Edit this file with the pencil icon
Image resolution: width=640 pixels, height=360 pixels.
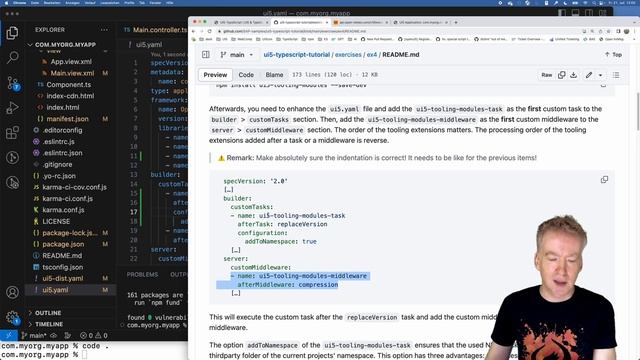[x=589, y=75]
